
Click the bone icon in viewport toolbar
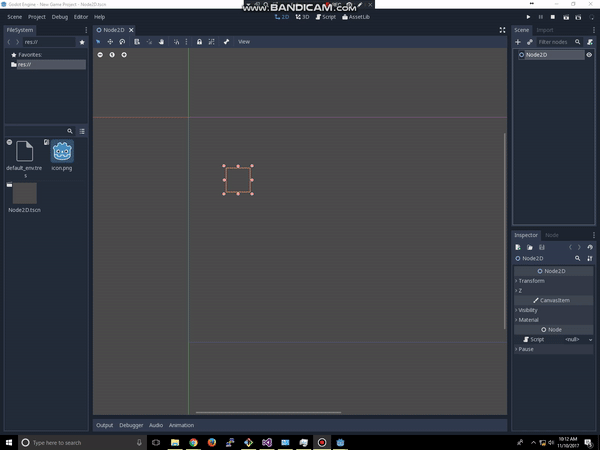point(226,42)
